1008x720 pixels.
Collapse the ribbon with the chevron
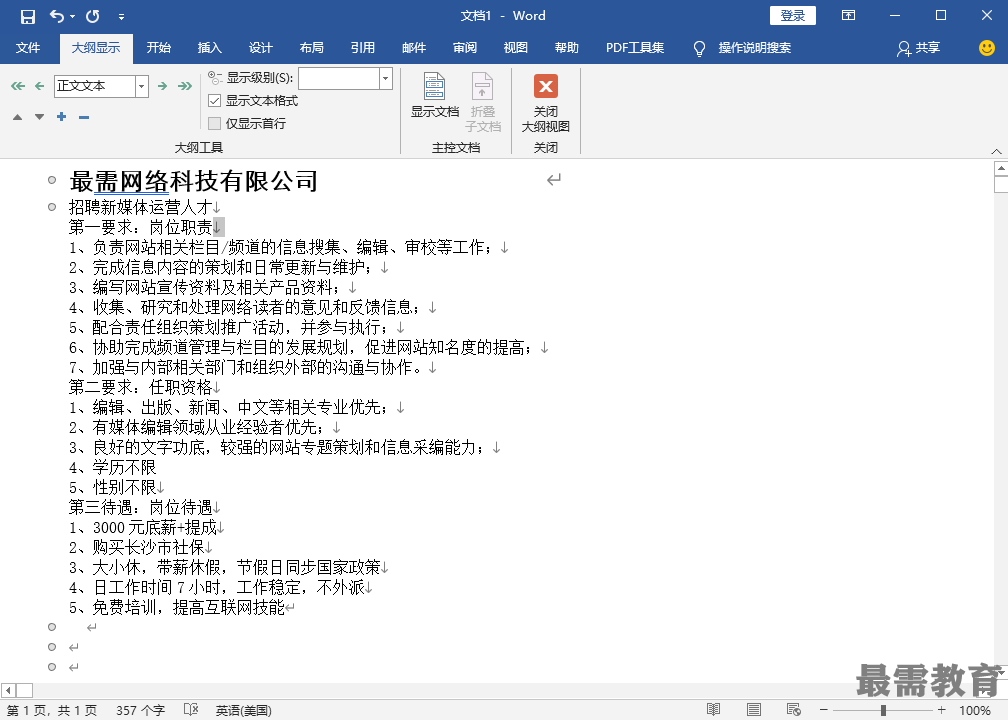pos(996,151)
